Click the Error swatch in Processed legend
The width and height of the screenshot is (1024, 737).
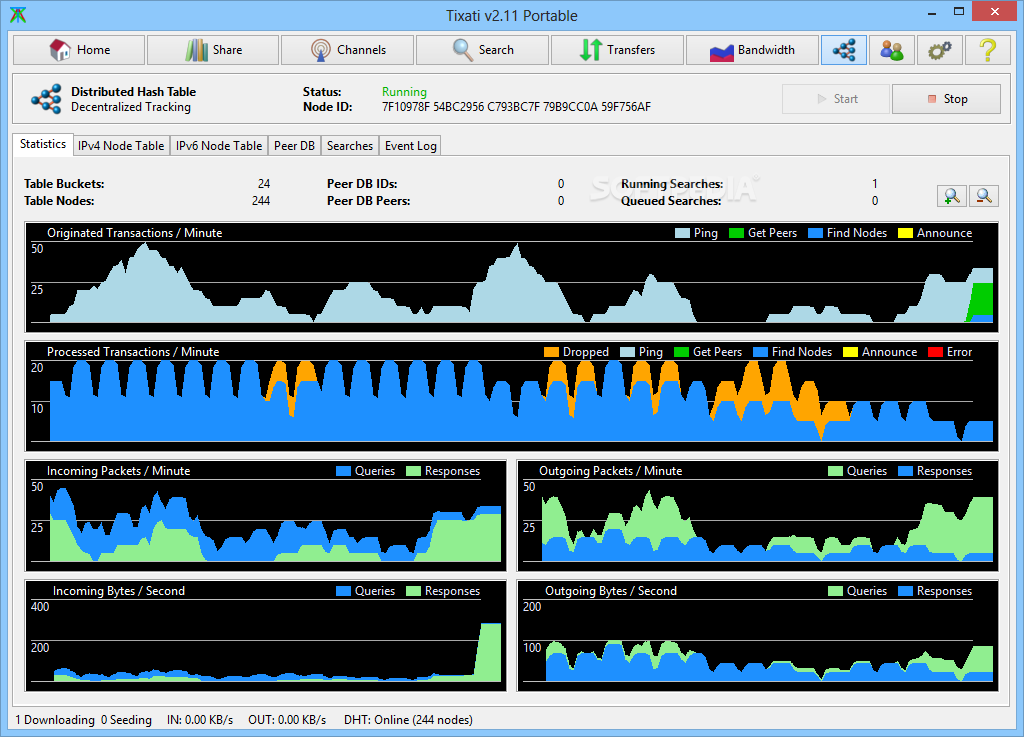pos(935,352)
